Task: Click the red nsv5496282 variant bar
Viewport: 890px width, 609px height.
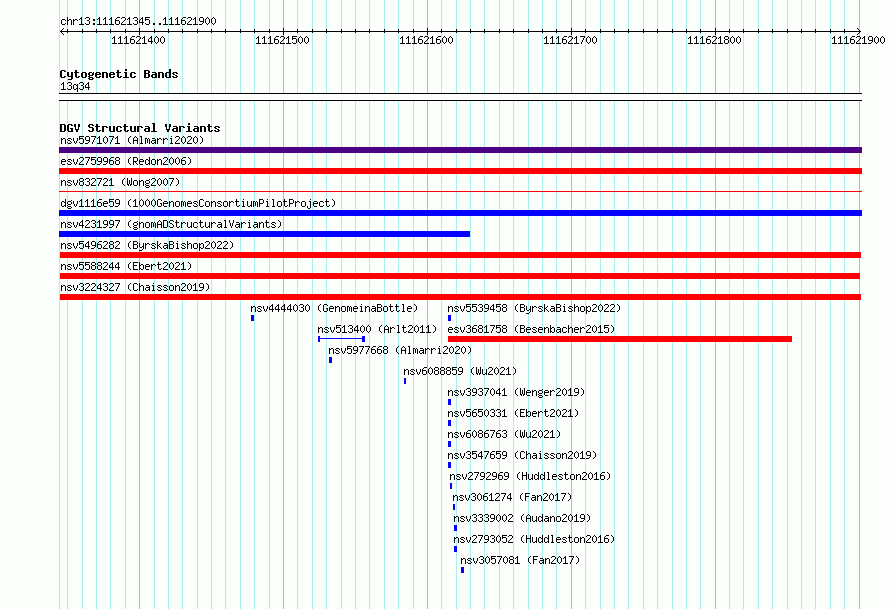Action: [x=460, y=255]
